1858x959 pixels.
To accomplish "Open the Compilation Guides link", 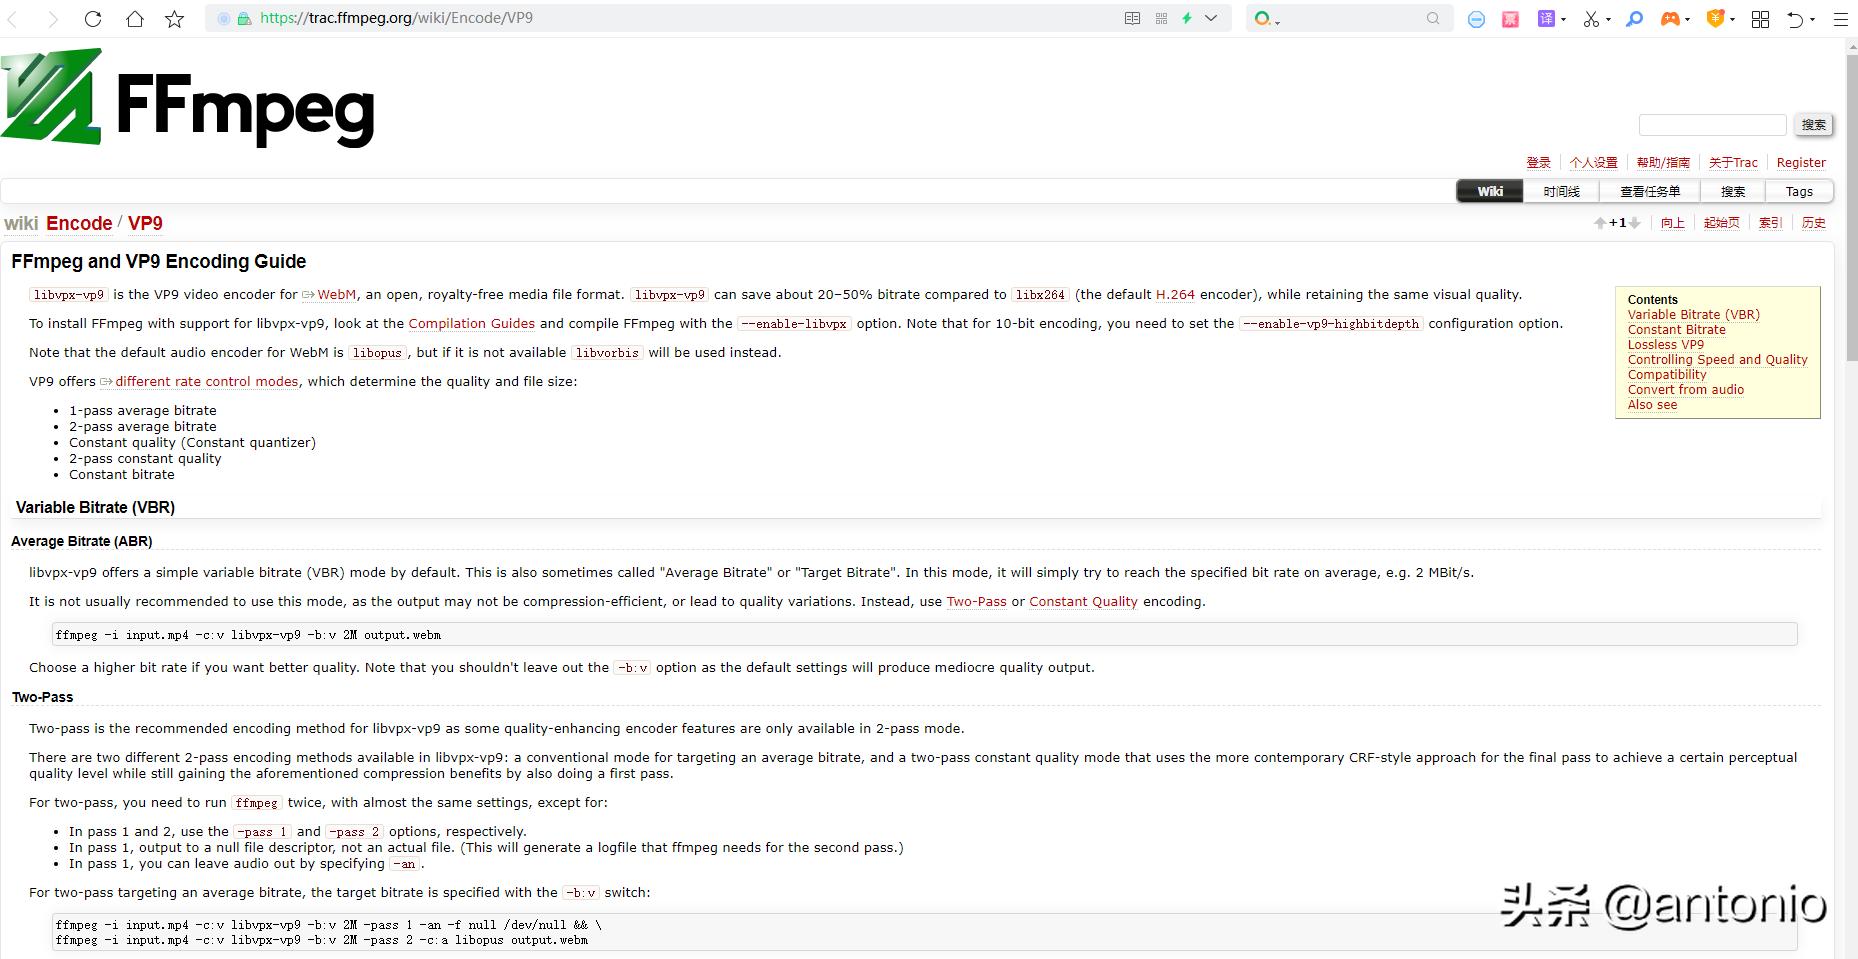I will pos(470,323).
